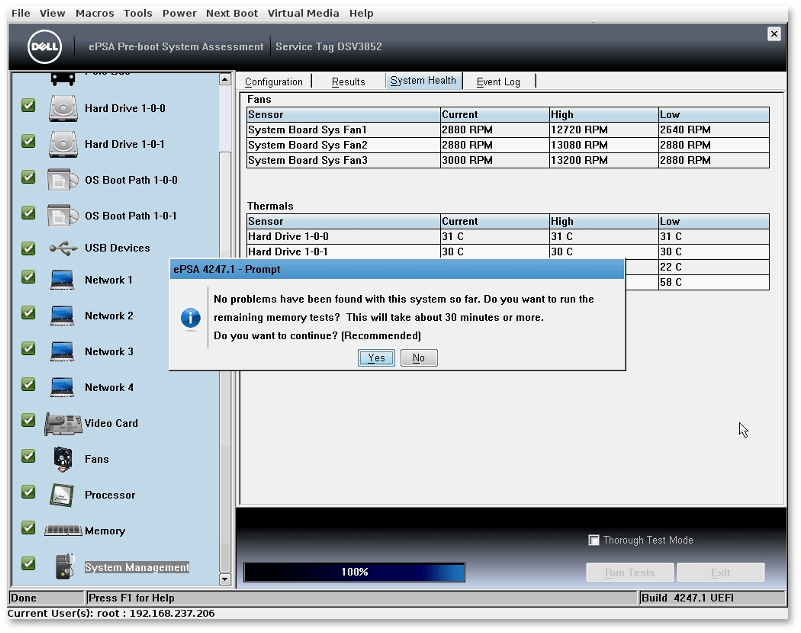Switch to the Configuration tab

[274, 82]
